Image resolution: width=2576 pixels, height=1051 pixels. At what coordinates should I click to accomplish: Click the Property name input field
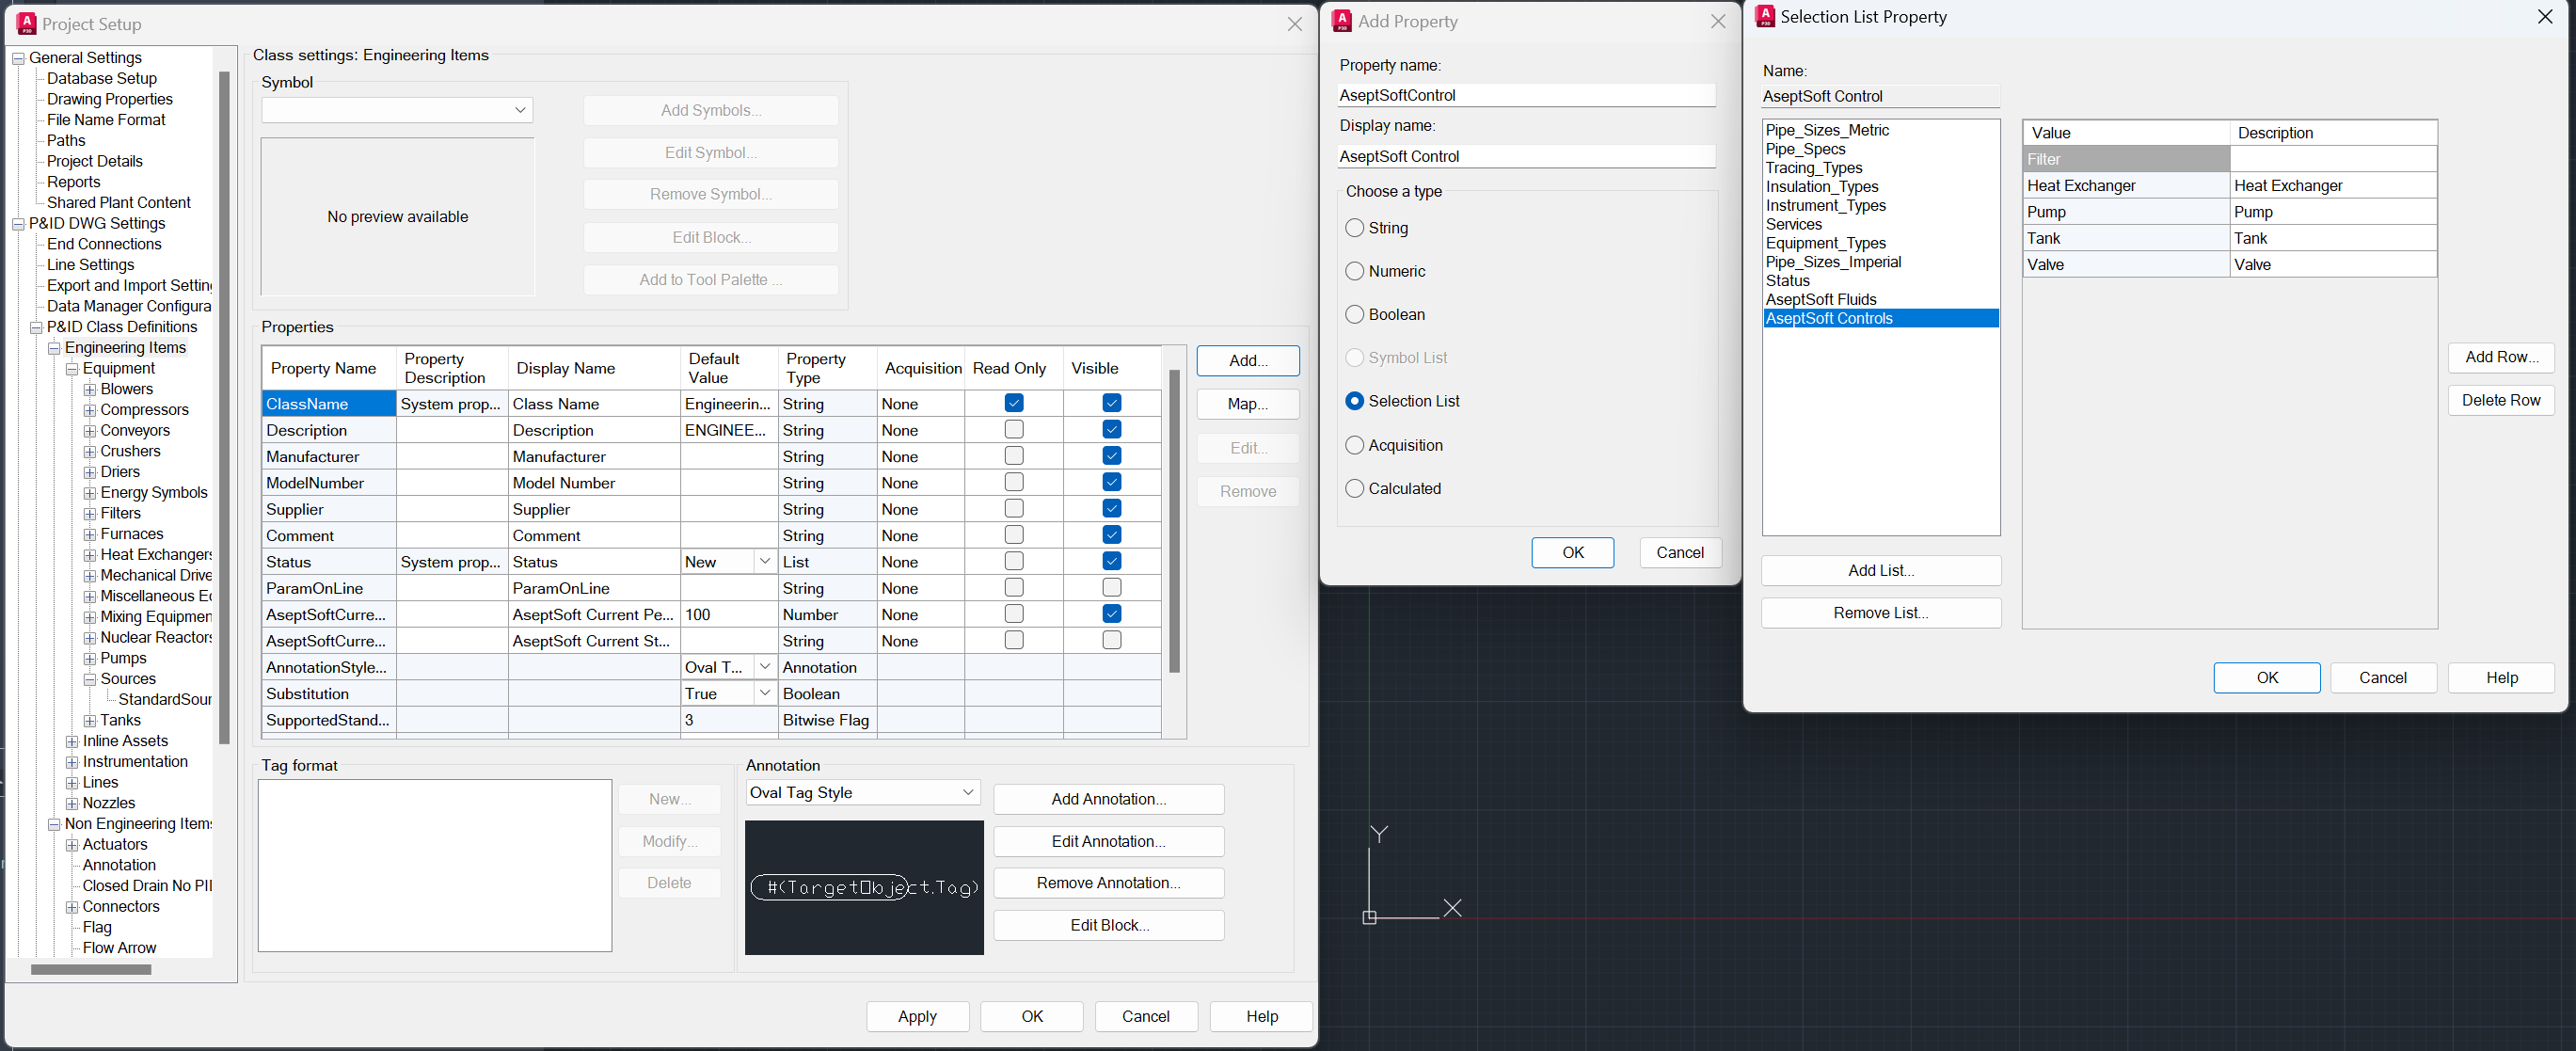click(1527, 95)
